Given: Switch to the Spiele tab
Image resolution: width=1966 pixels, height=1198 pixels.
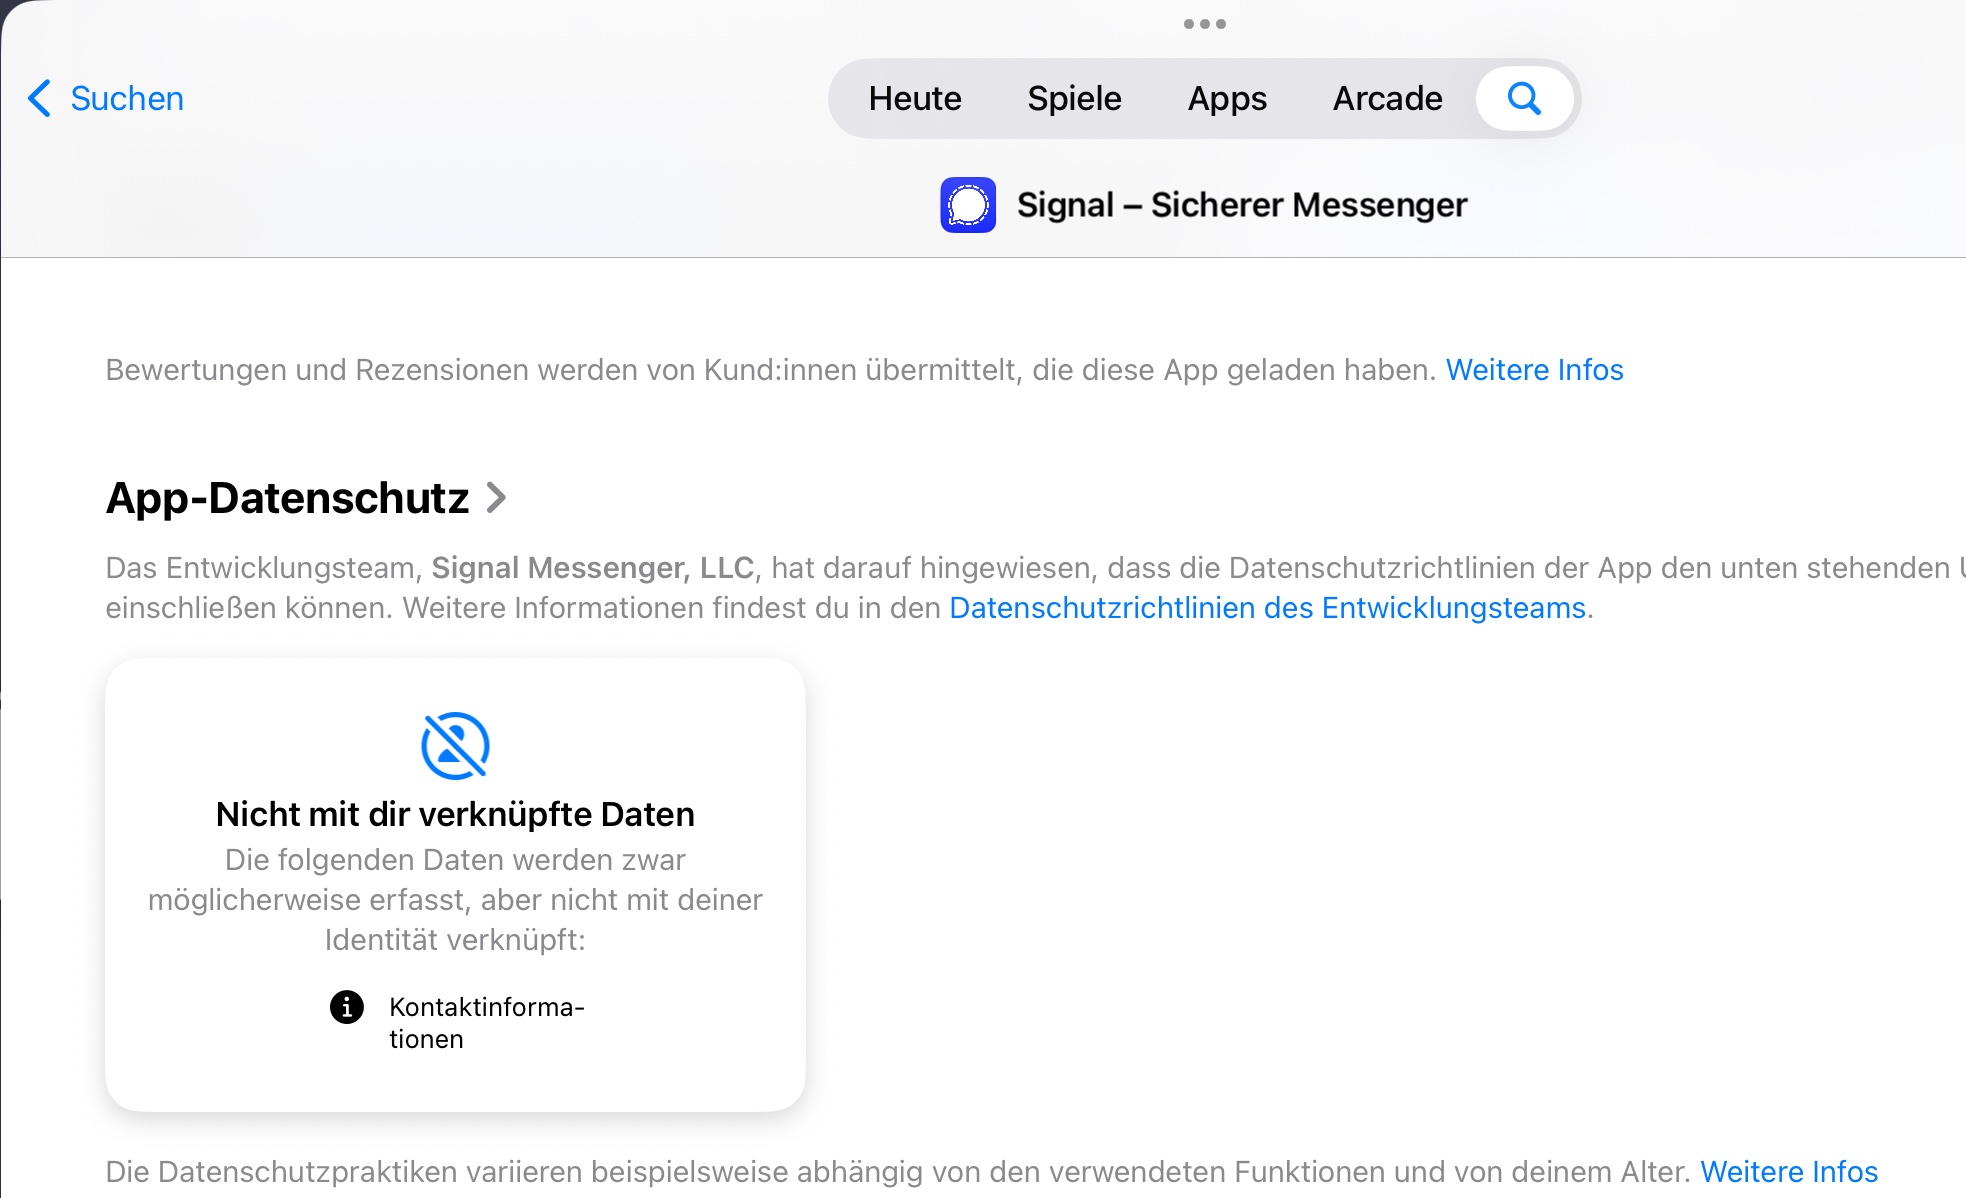Looking at the screenshot, I should tap(1074, 98).
